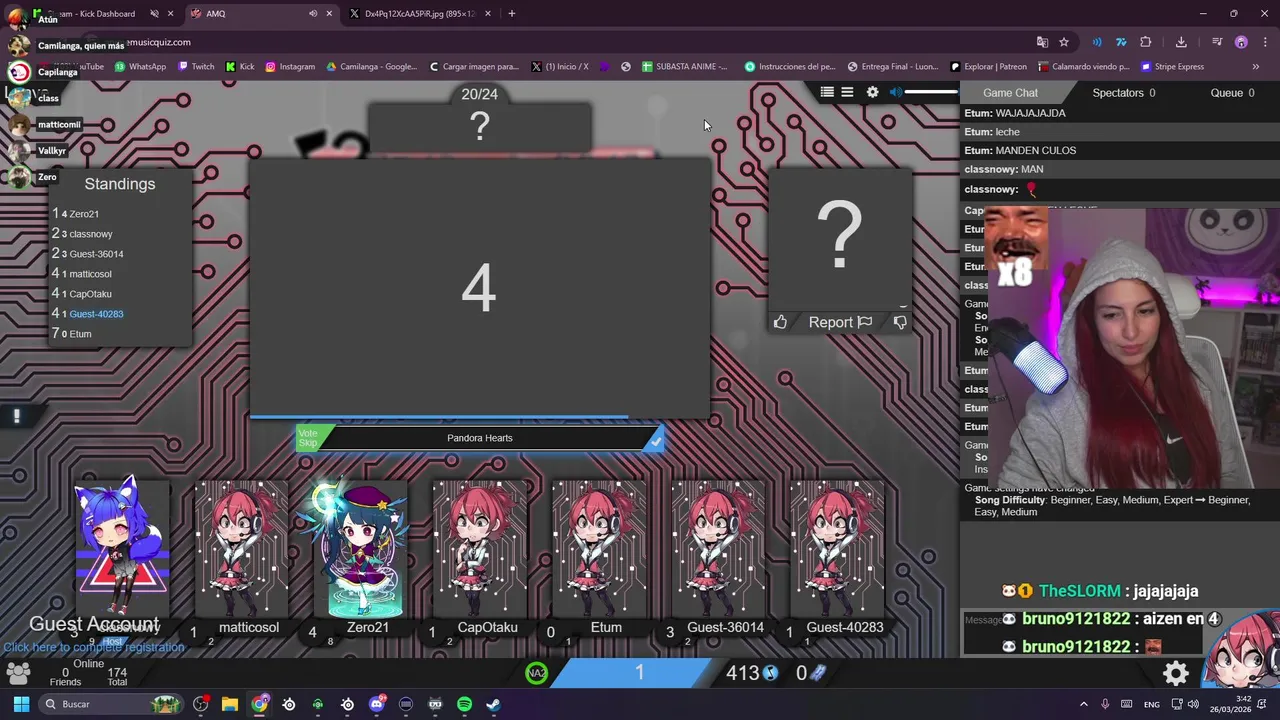Open the Windows Start menu
Viewport: 1280px width, 720px height.
click(x=20, y=704)
